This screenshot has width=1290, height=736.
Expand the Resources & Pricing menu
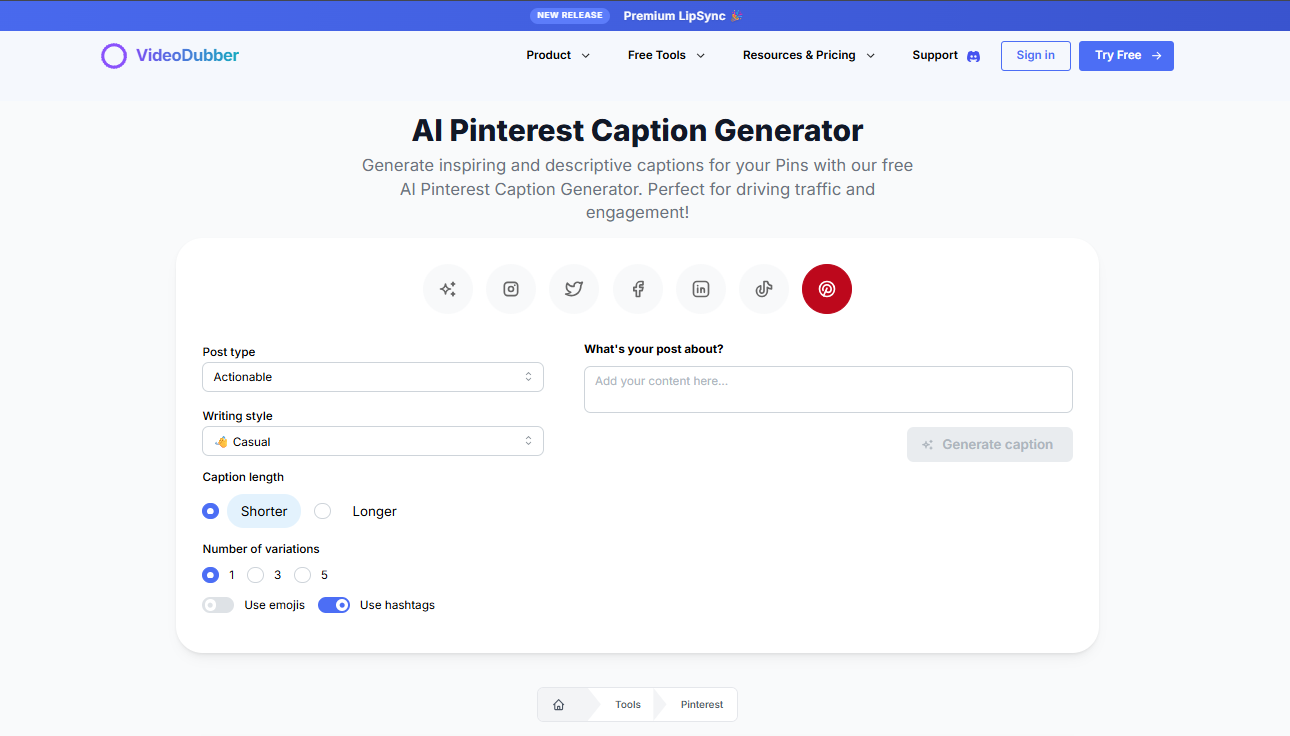point(809,55)
